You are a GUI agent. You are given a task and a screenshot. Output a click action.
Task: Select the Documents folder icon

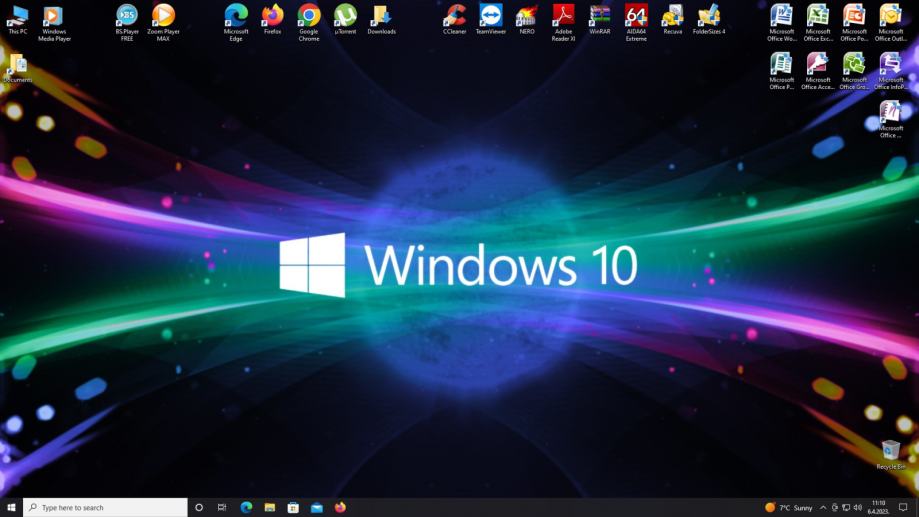coord(18,69)
